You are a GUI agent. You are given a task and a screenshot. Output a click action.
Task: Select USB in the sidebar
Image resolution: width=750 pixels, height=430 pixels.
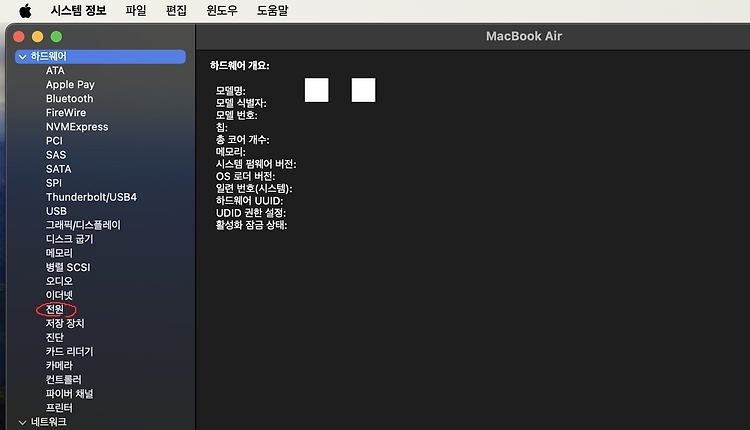(x=56, y=211)
